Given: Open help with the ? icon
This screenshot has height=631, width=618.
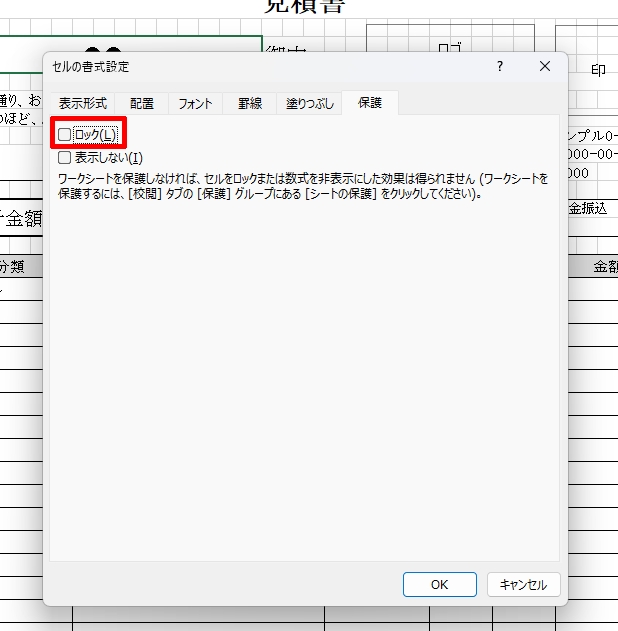Looking at the screenshot, I should point(500,66).
